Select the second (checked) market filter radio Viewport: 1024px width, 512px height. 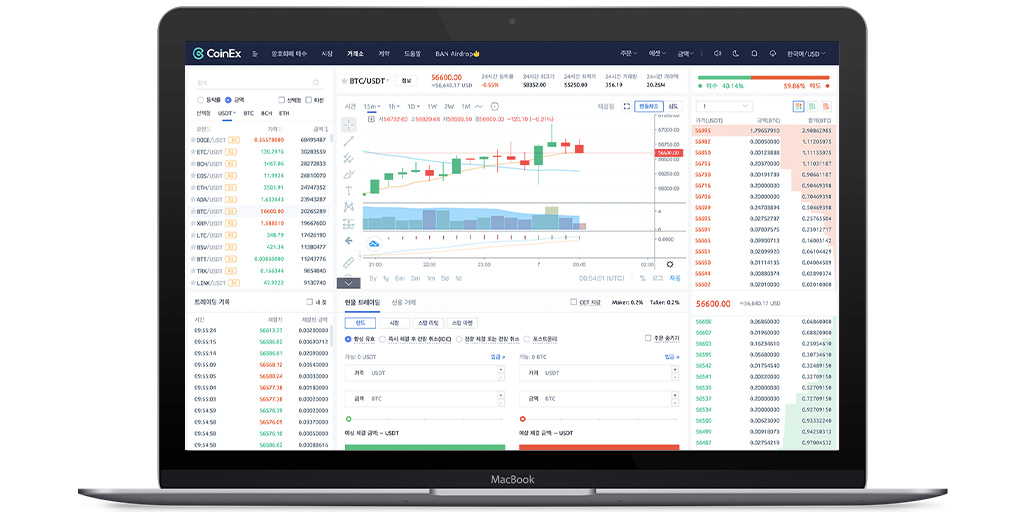click(228, 100)
